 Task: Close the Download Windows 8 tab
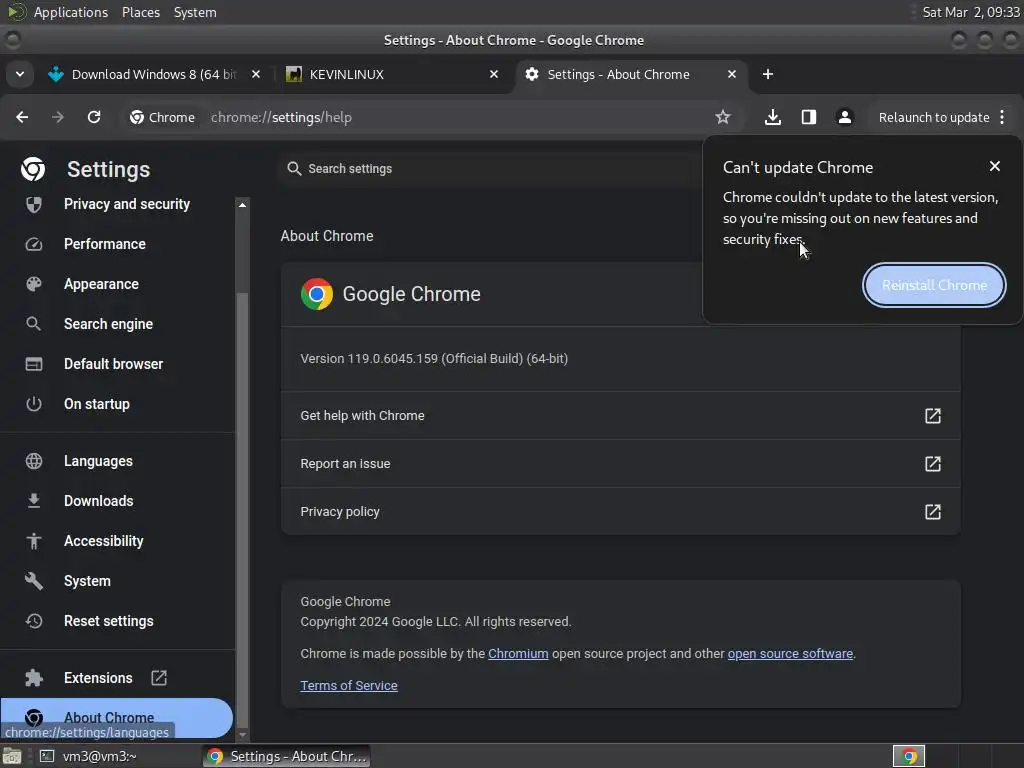(256, 74)
